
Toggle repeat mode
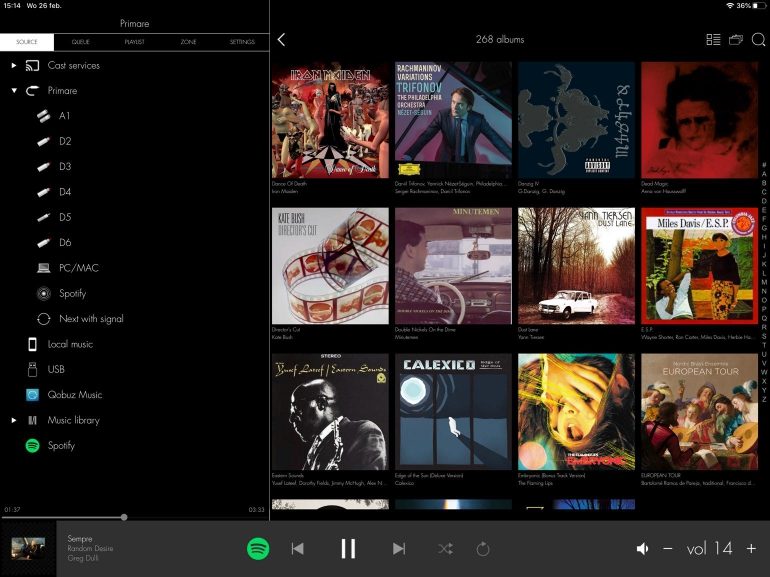point(483,548)
